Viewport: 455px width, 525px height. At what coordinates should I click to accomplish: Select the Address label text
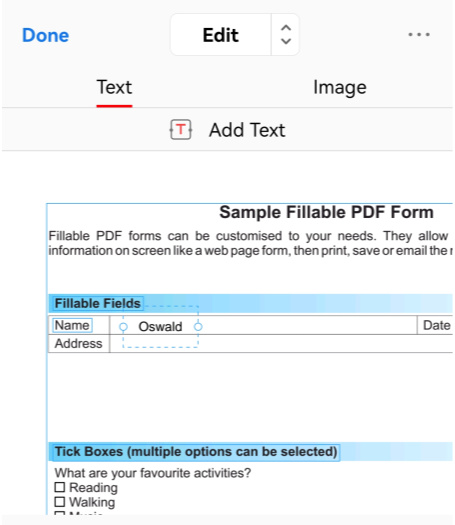pos(78,344)
